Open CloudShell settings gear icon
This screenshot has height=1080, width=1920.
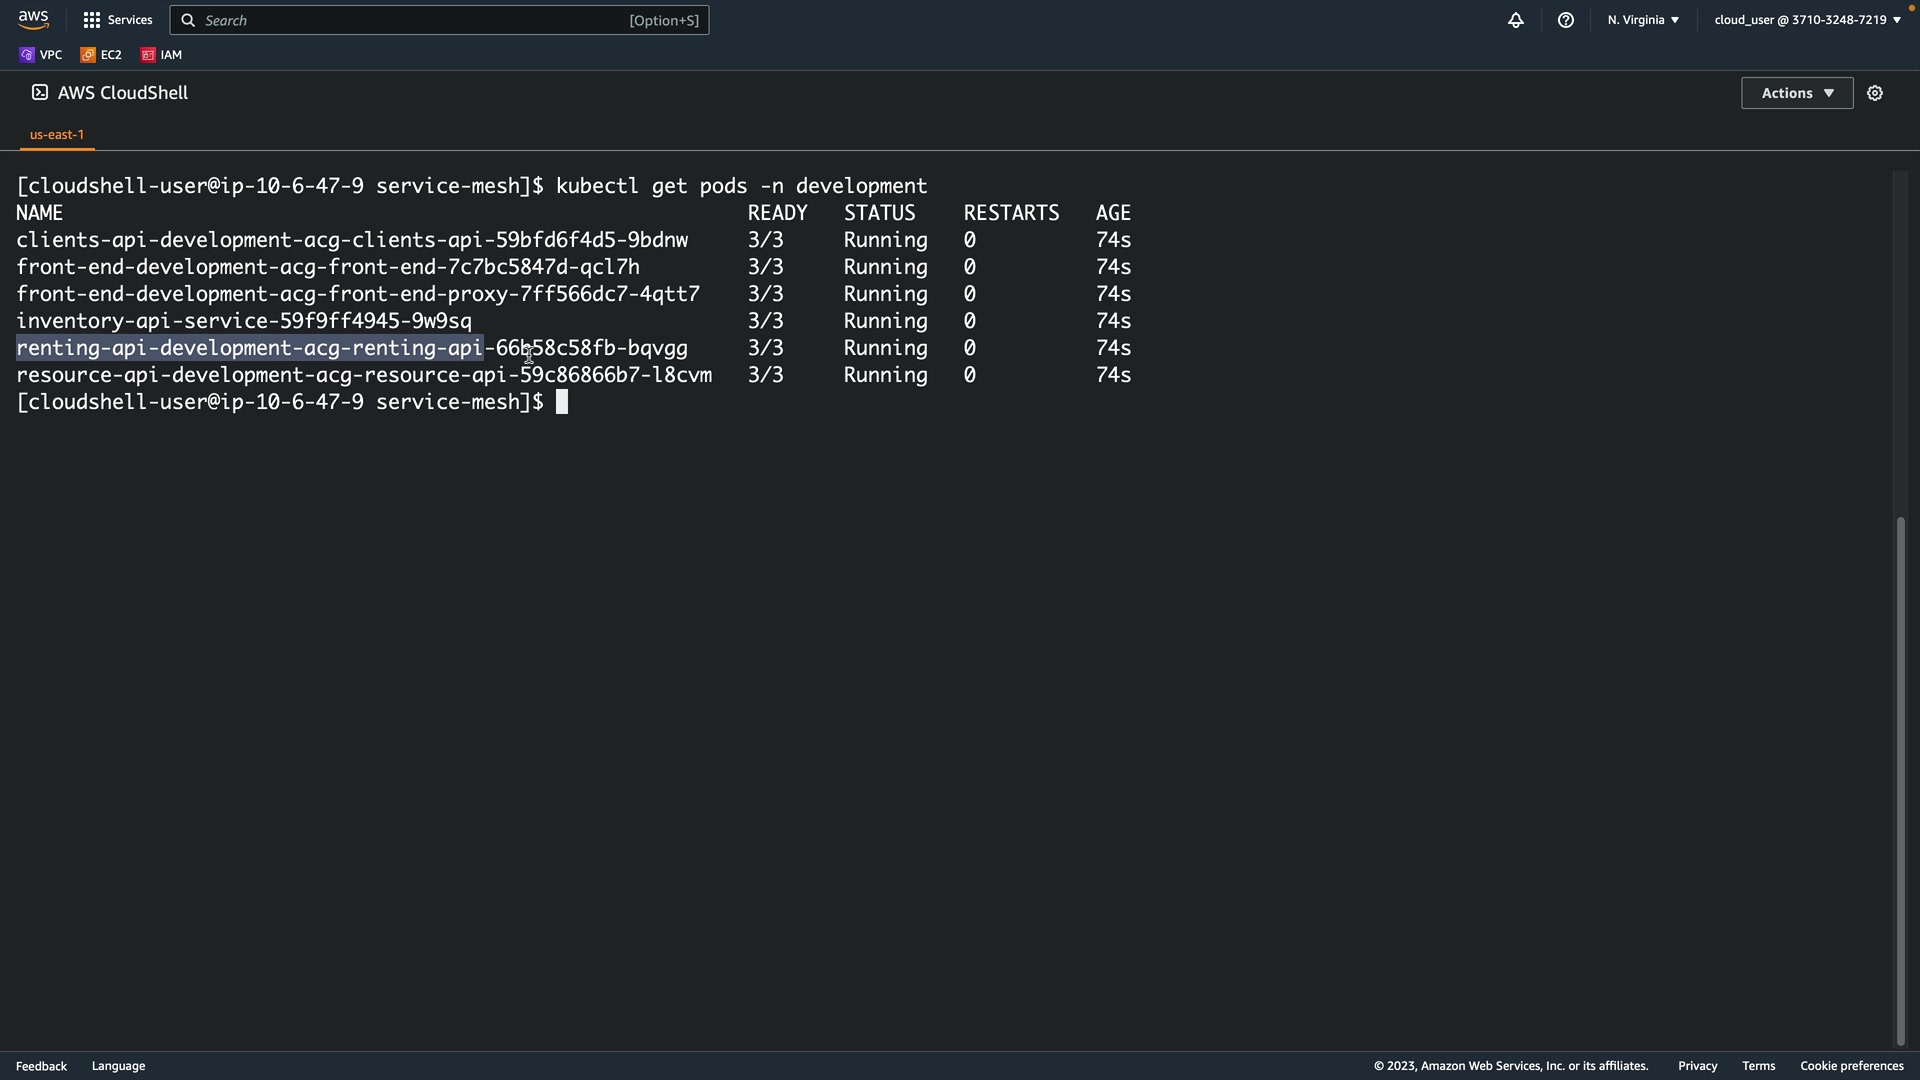(1874, 93)
